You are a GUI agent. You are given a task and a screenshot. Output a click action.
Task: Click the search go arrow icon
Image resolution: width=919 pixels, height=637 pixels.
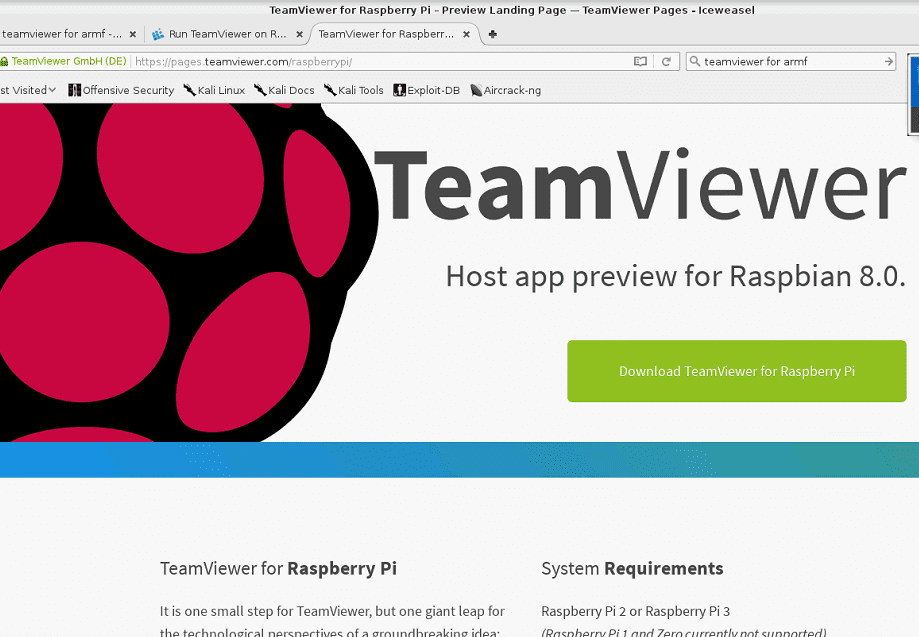coord(889,62)
